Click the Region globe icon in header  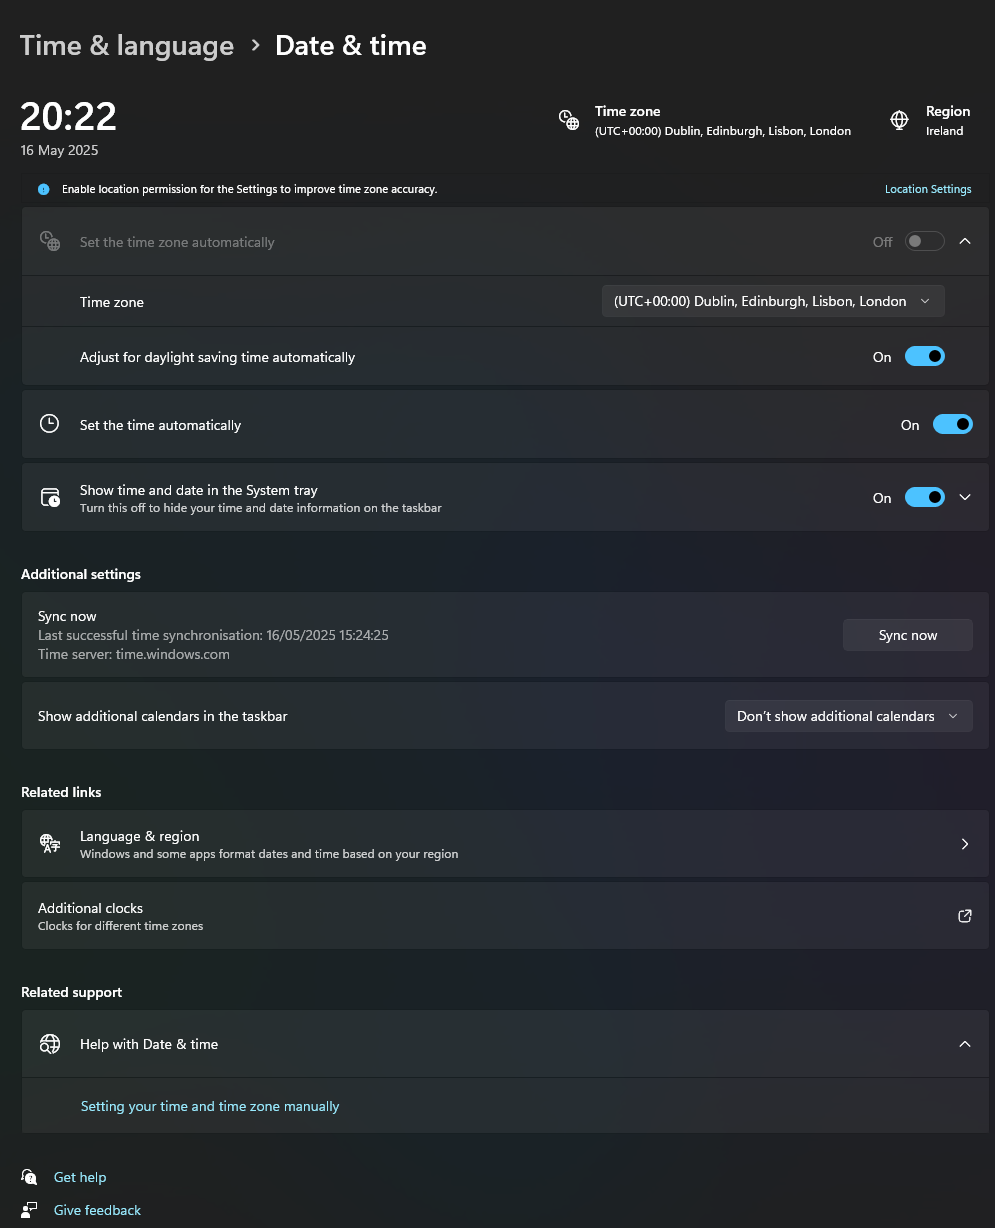click(x=899, y=120)
